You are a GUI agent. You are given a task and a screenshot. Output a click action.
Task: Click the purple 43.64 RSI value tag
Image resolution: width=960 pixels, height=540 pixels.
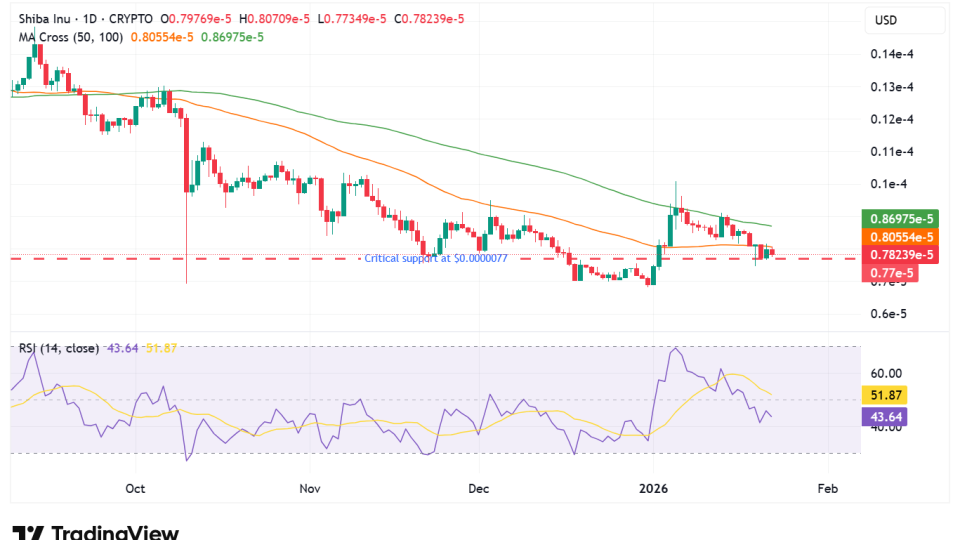884,416
